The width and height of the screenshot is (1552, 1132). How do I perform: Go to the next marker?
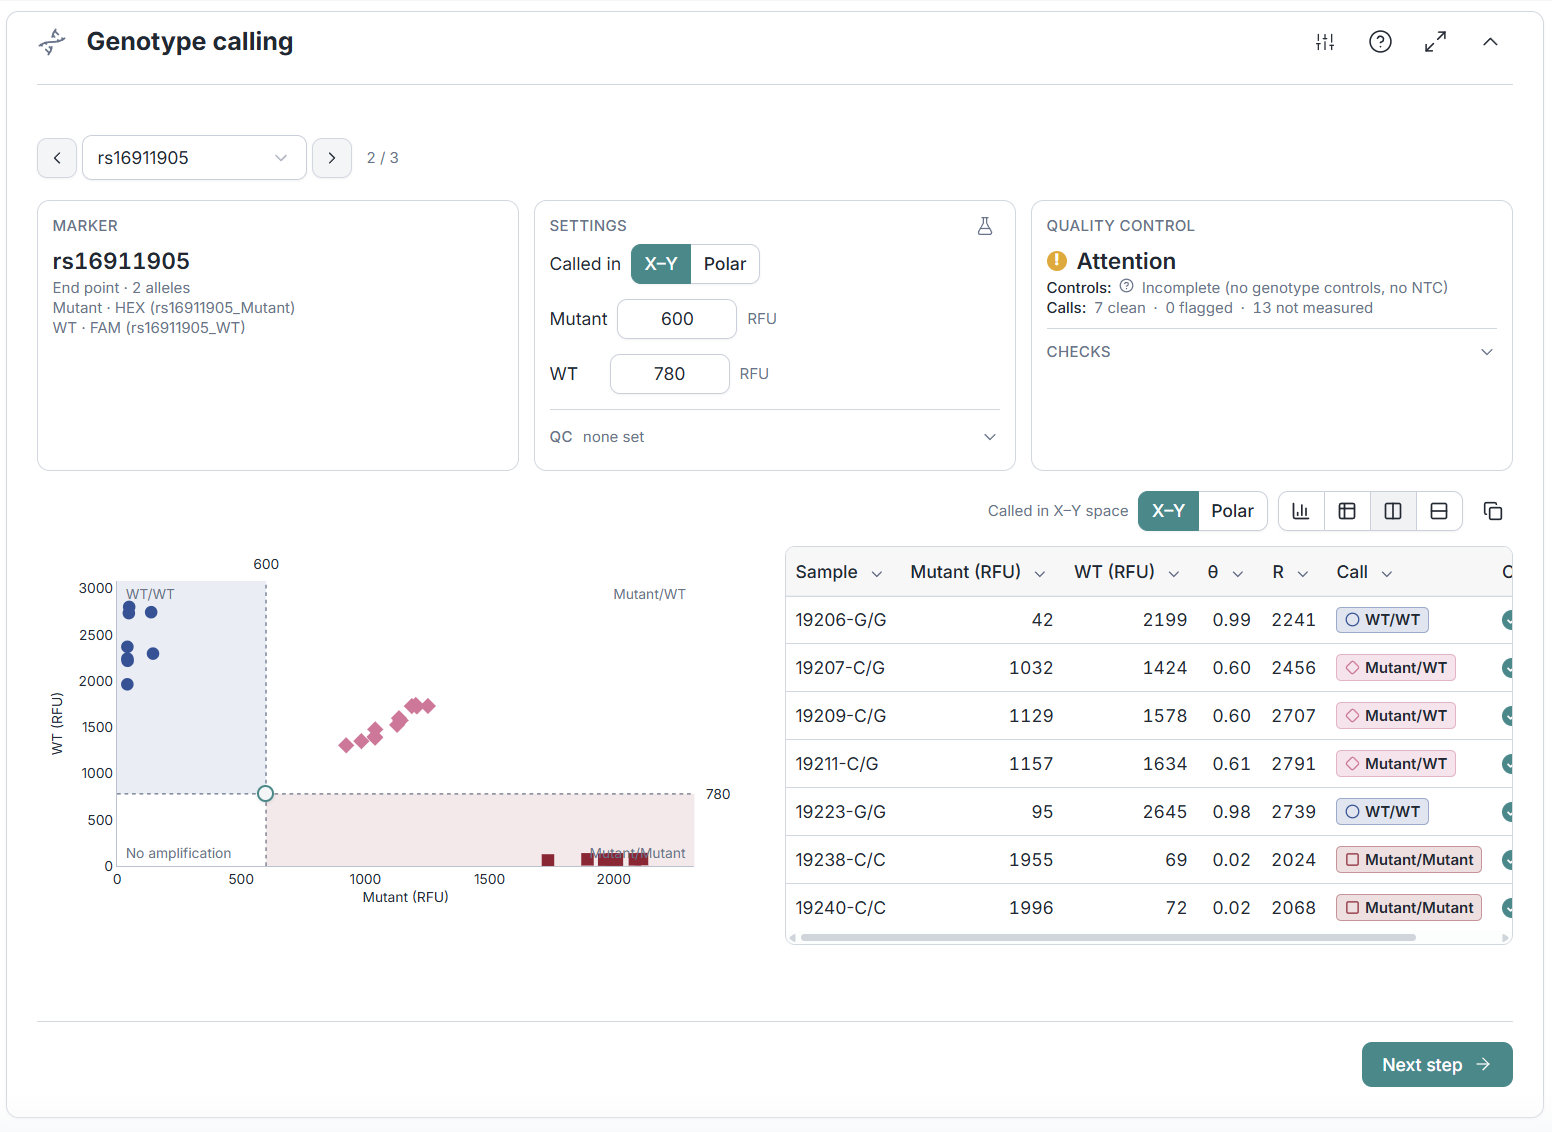(332, 158)
